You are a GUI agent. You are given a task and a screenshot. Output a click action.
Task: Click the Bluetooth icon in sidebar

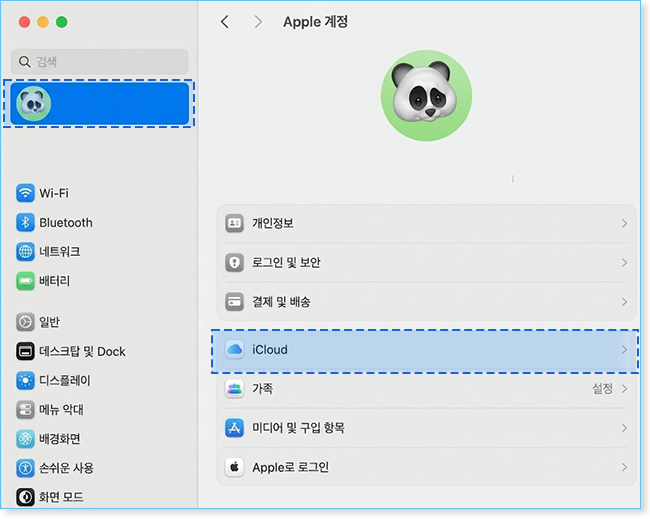tap(25, 223)
